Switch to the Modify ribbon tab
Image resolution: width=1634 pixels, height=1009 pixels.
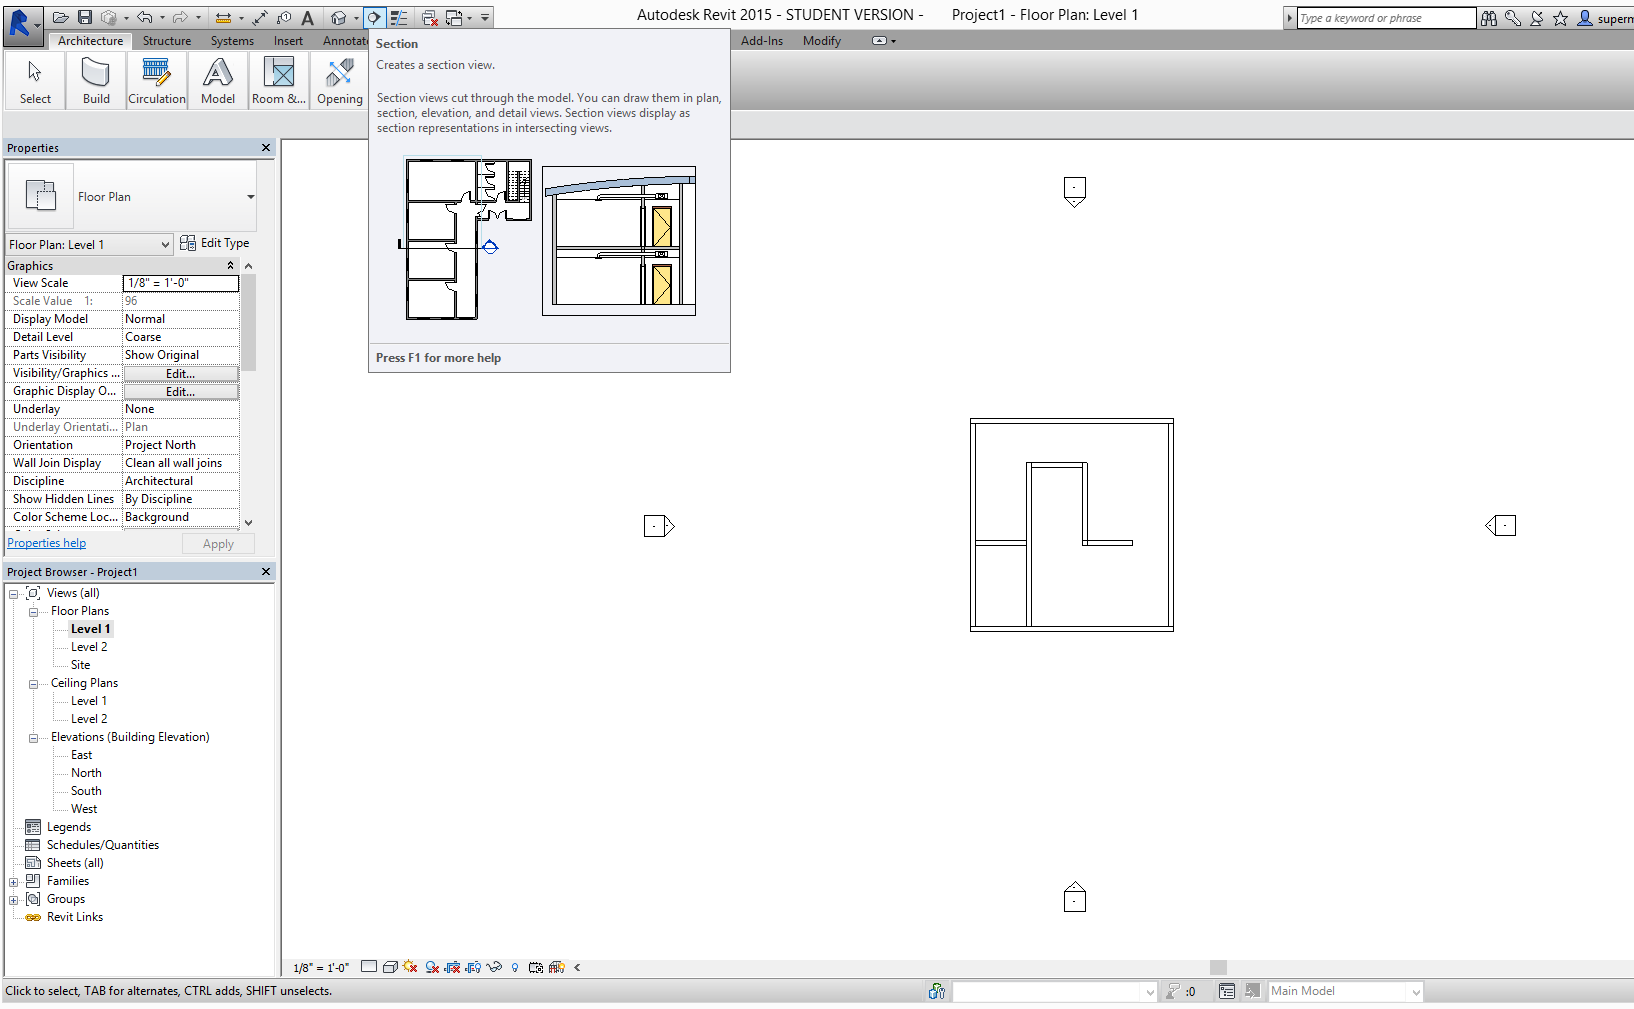[x=822, y=41]
